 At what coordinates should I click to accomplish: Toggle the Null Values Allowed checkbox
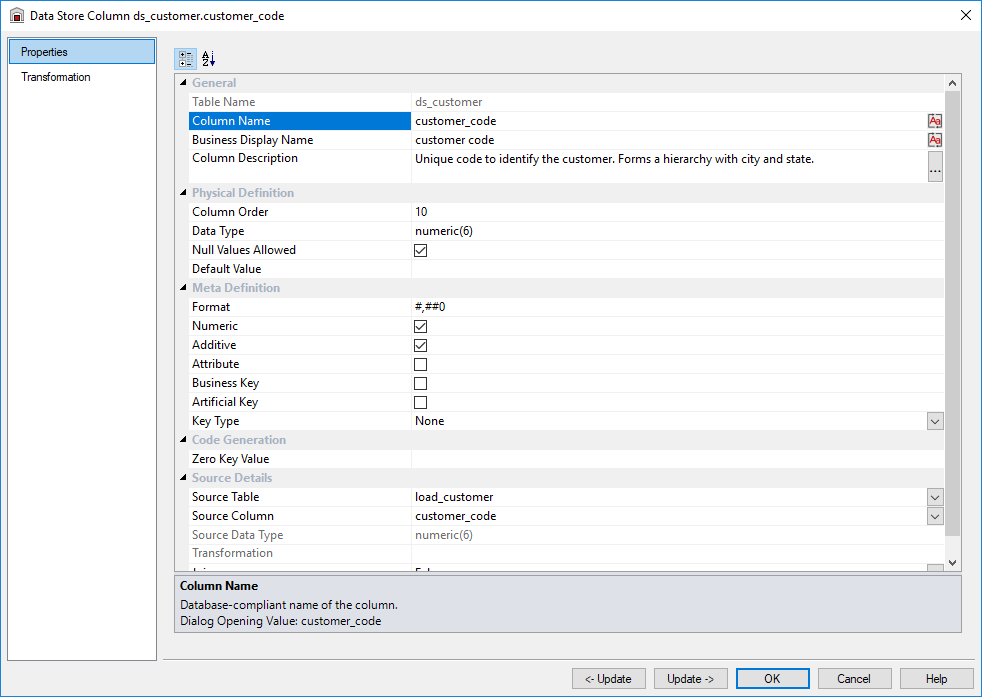tap(421, 250)
